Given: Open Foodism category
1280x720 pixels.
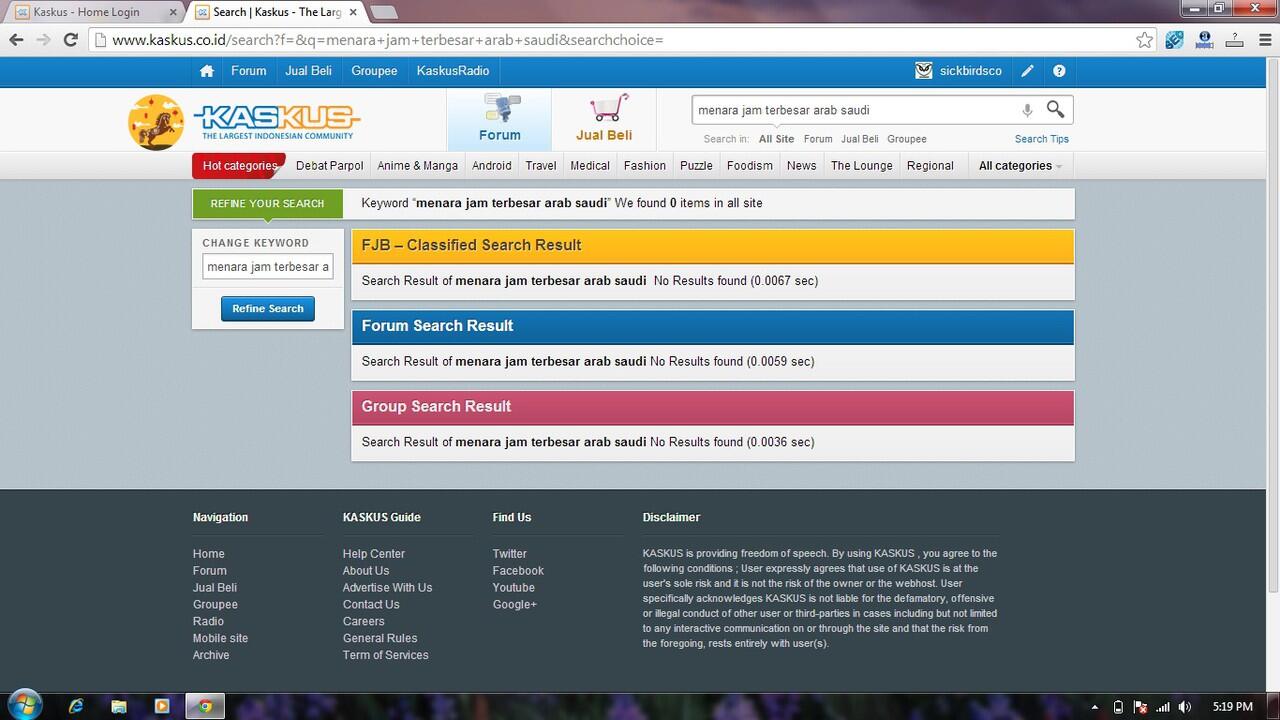Looking at the screenshot, I should (x=750, y=166).
